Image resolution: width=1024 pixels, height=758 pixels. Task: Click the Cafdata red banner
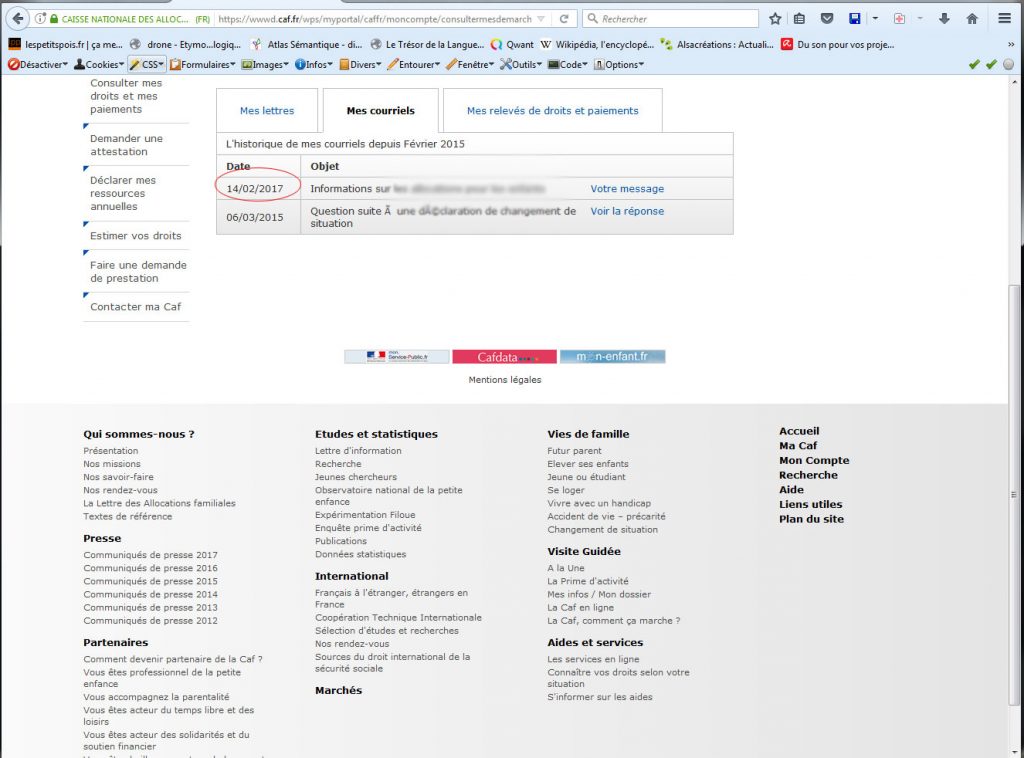504,357
